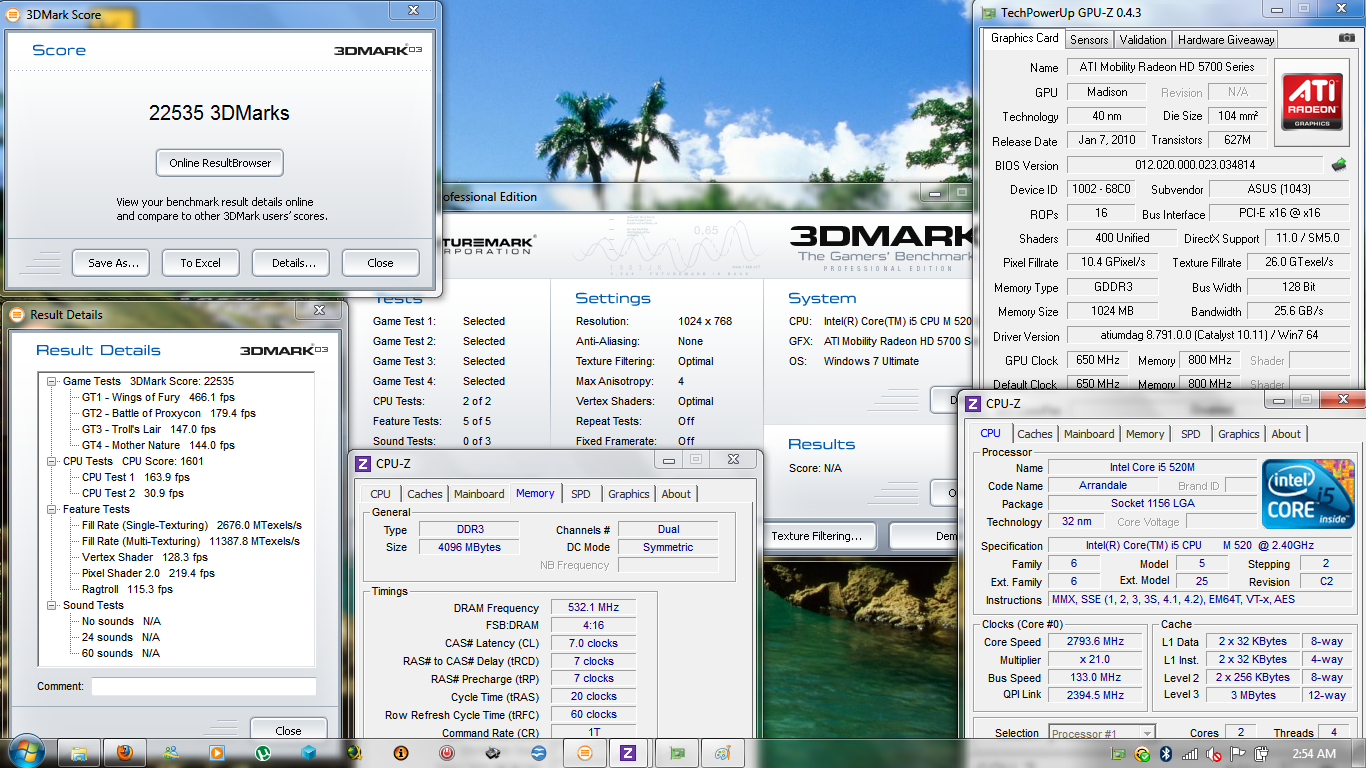The width and height of the screenshot is (1366, 768).
Task: Open the uTorrent taskbar icon
Action: (x=263, y=753)
